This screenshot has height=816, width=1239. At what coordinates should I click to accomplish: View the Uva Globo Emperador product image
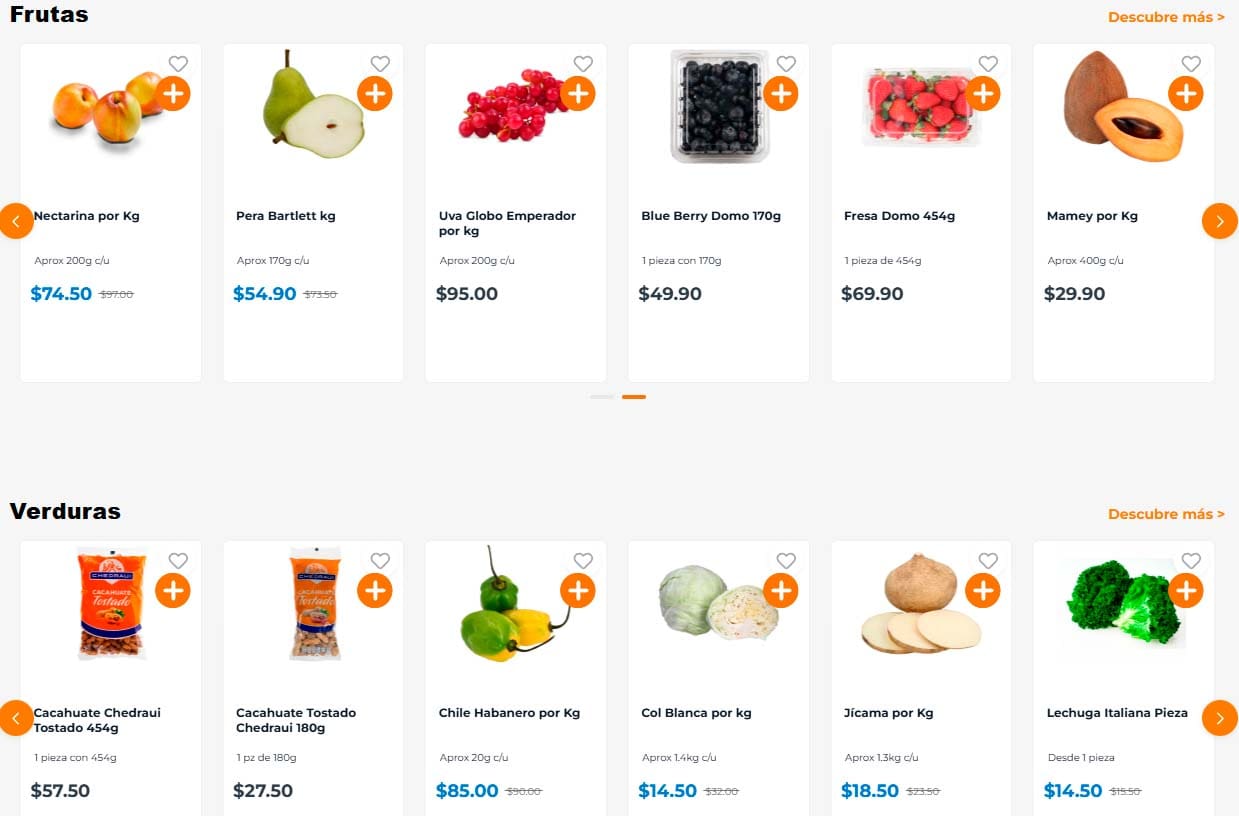pos(510,105)
